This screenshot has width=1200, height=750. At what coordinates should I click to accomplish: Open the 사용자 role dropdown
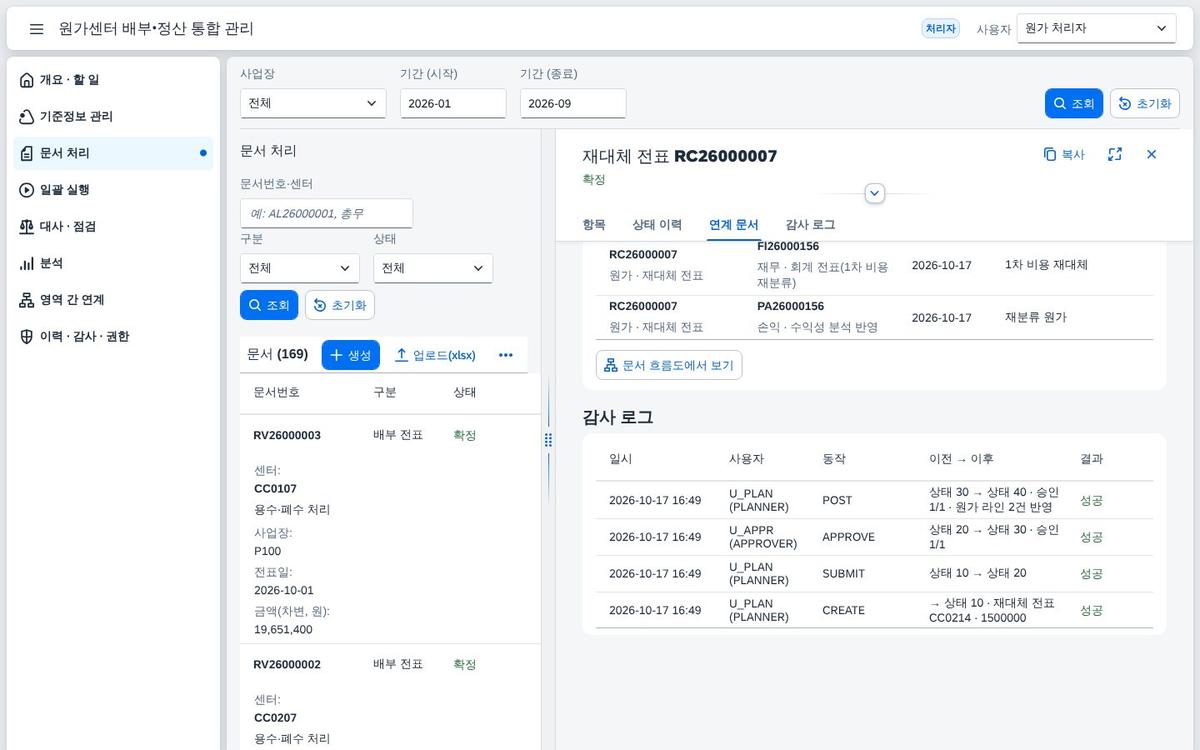1096,29
